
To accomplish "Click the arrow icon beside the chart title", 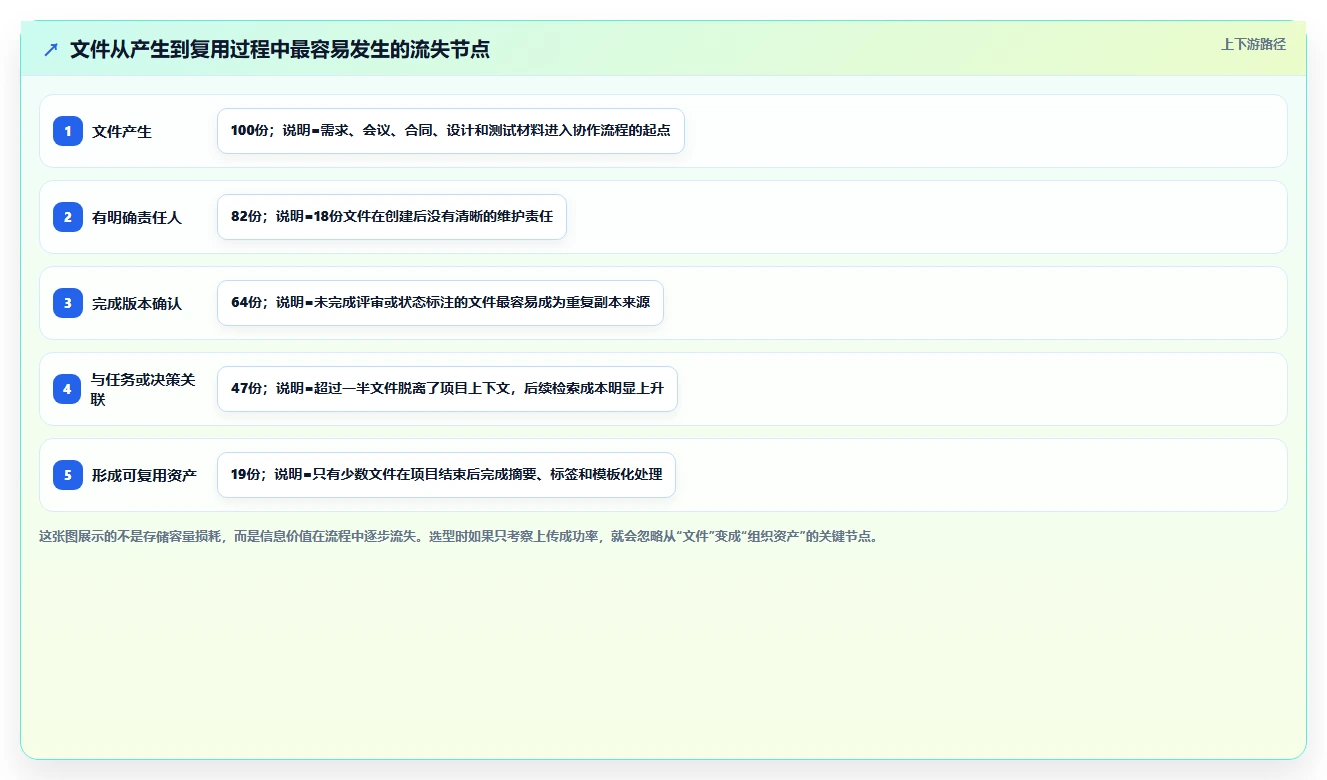I will [x=51, y=49].
